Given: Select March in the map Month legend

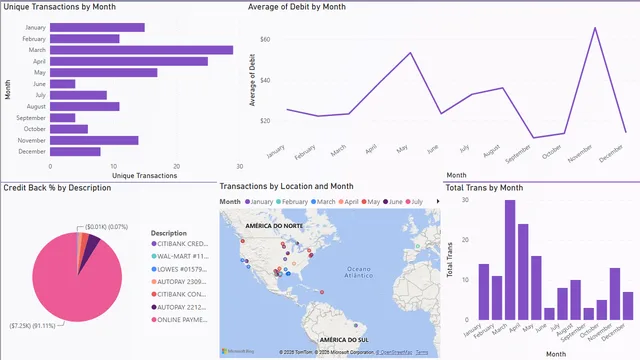Looking at the screenshot, I should (323, 202).
